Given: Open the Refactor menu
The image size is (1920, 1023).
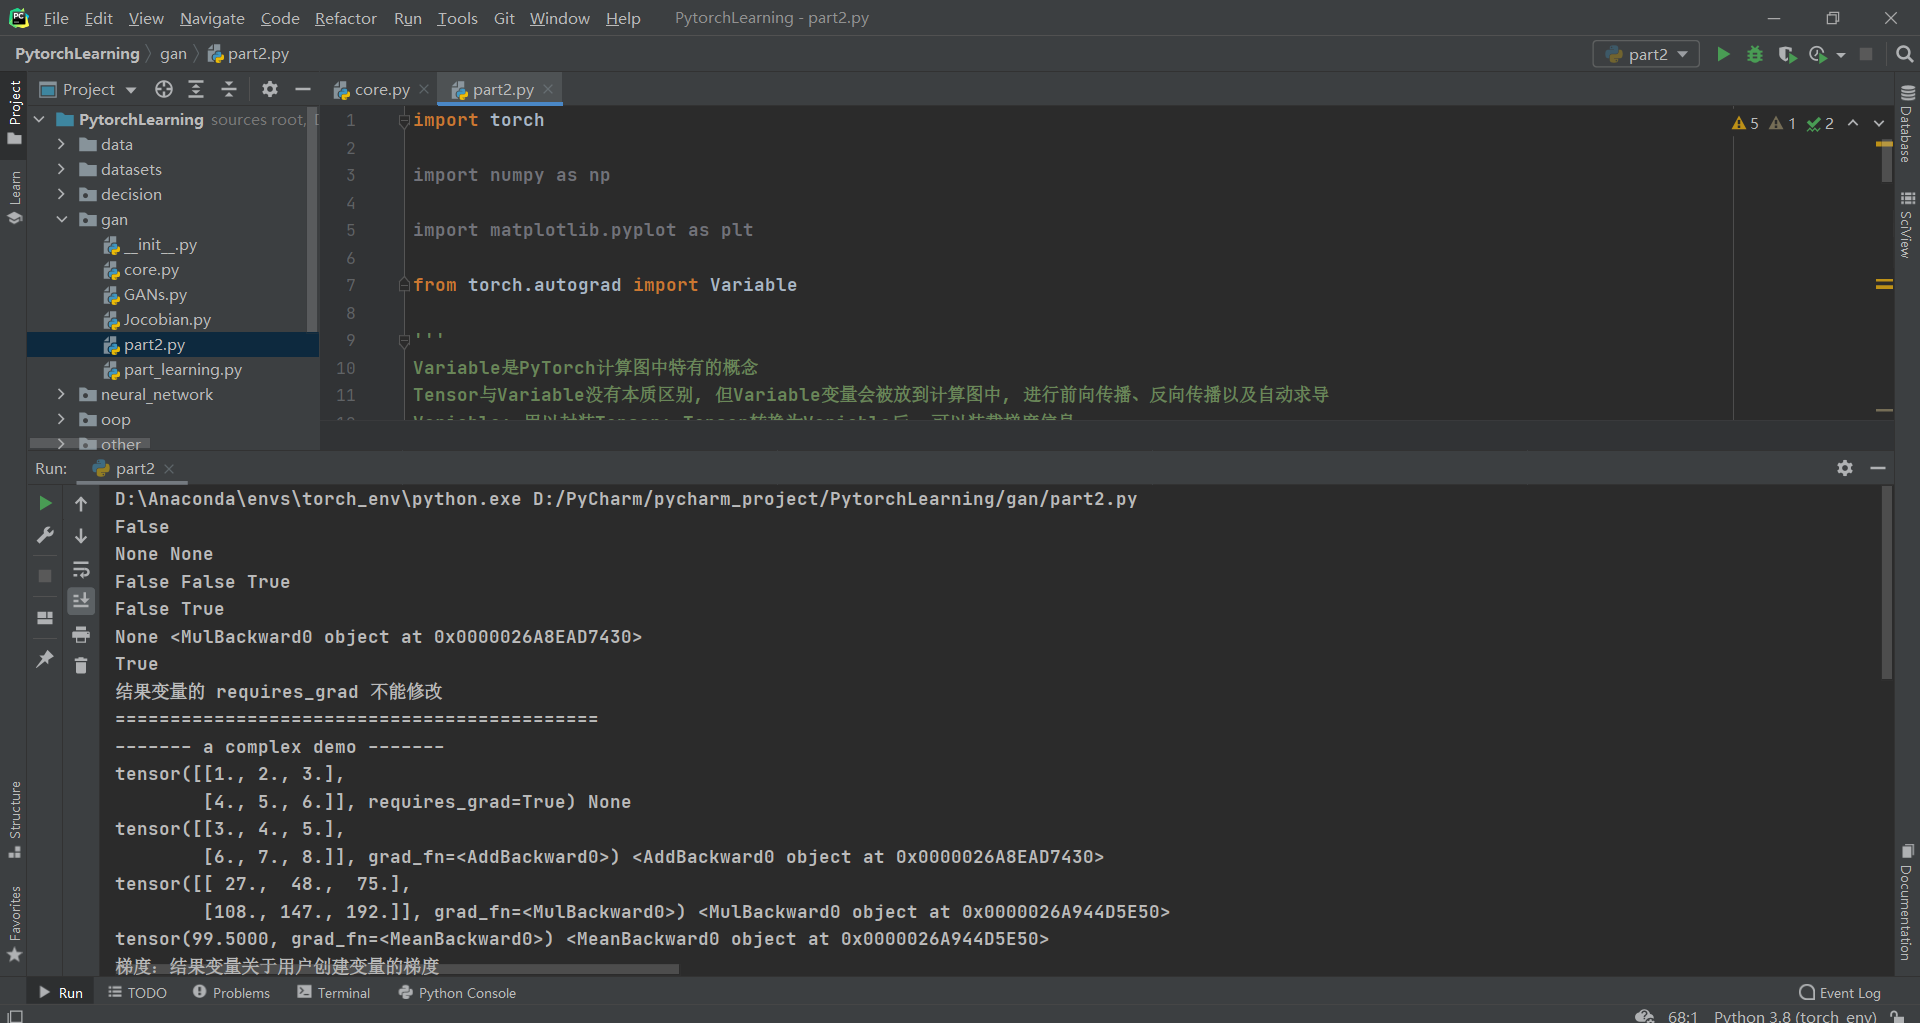Looking at the screenshot, I should 346,18.
